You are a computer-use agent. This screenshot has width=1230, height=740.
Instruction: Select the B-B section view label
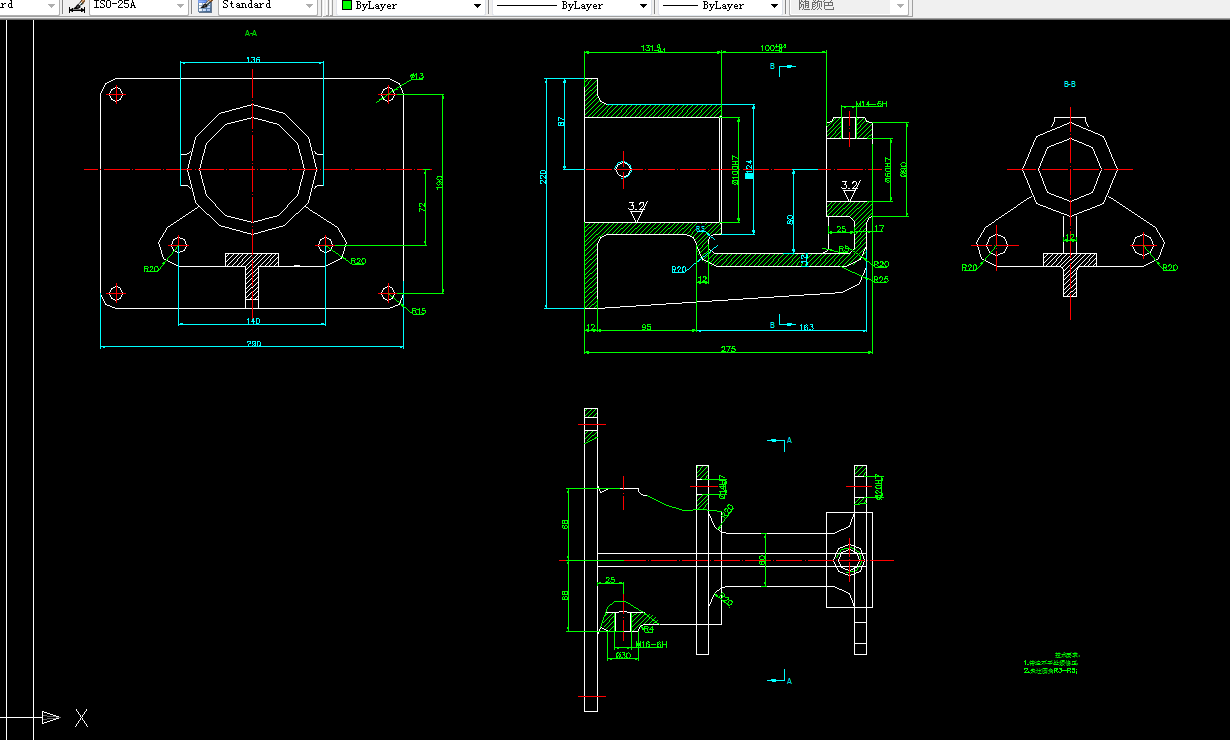pos(1069,85)
